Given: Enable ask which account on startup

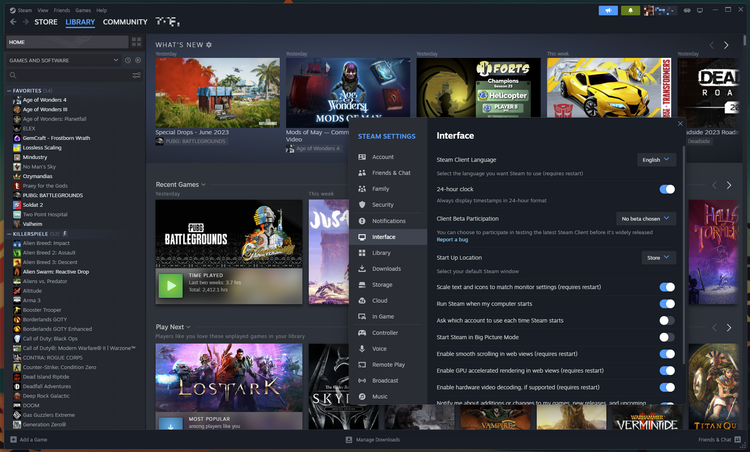Looking at the screenshot, I should tap(667, 320).
